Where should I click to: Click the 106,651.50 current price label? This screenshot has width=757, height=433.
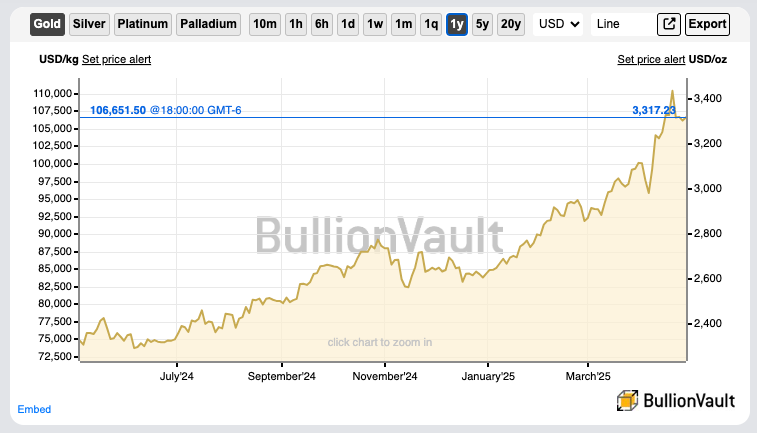(118, 110)
